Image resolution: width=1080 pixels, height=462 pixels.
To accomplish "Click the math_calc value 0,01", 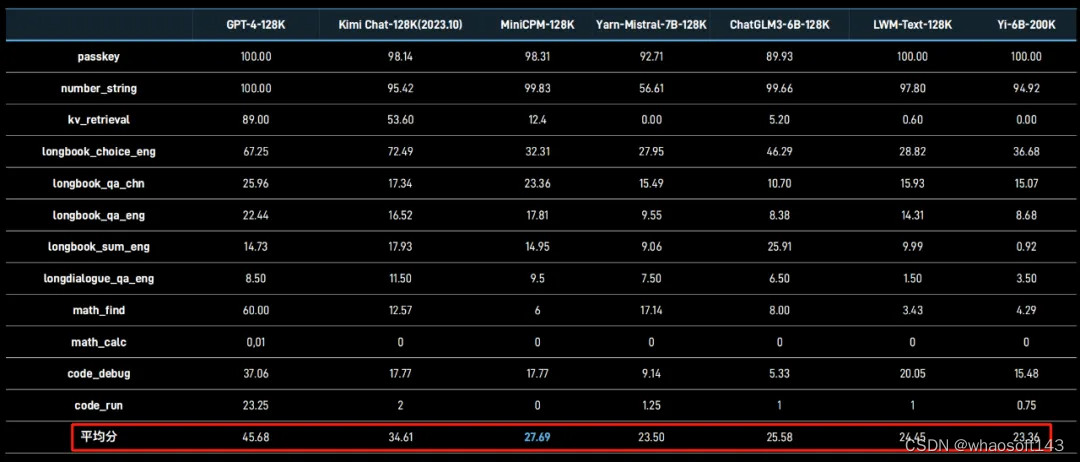I will tap(256, 342).
